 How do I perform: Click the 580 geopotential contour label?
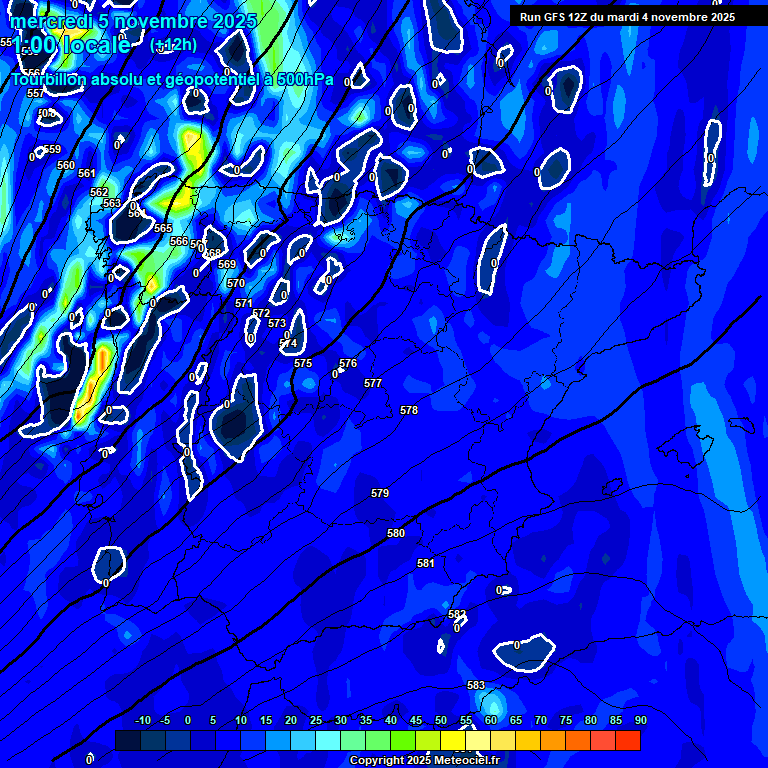pos(396,533)
